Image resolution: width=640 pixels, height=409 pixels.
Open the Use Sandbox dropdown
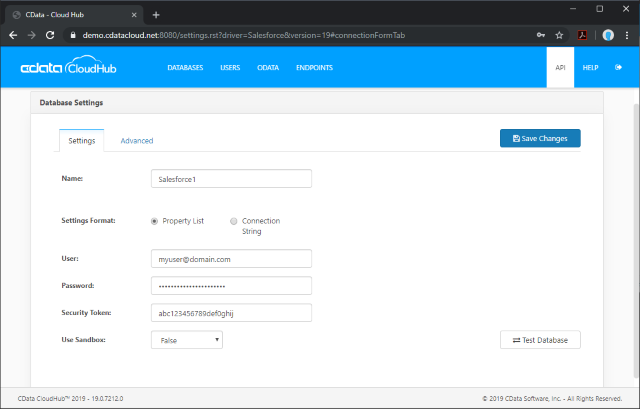click(187, 340)
